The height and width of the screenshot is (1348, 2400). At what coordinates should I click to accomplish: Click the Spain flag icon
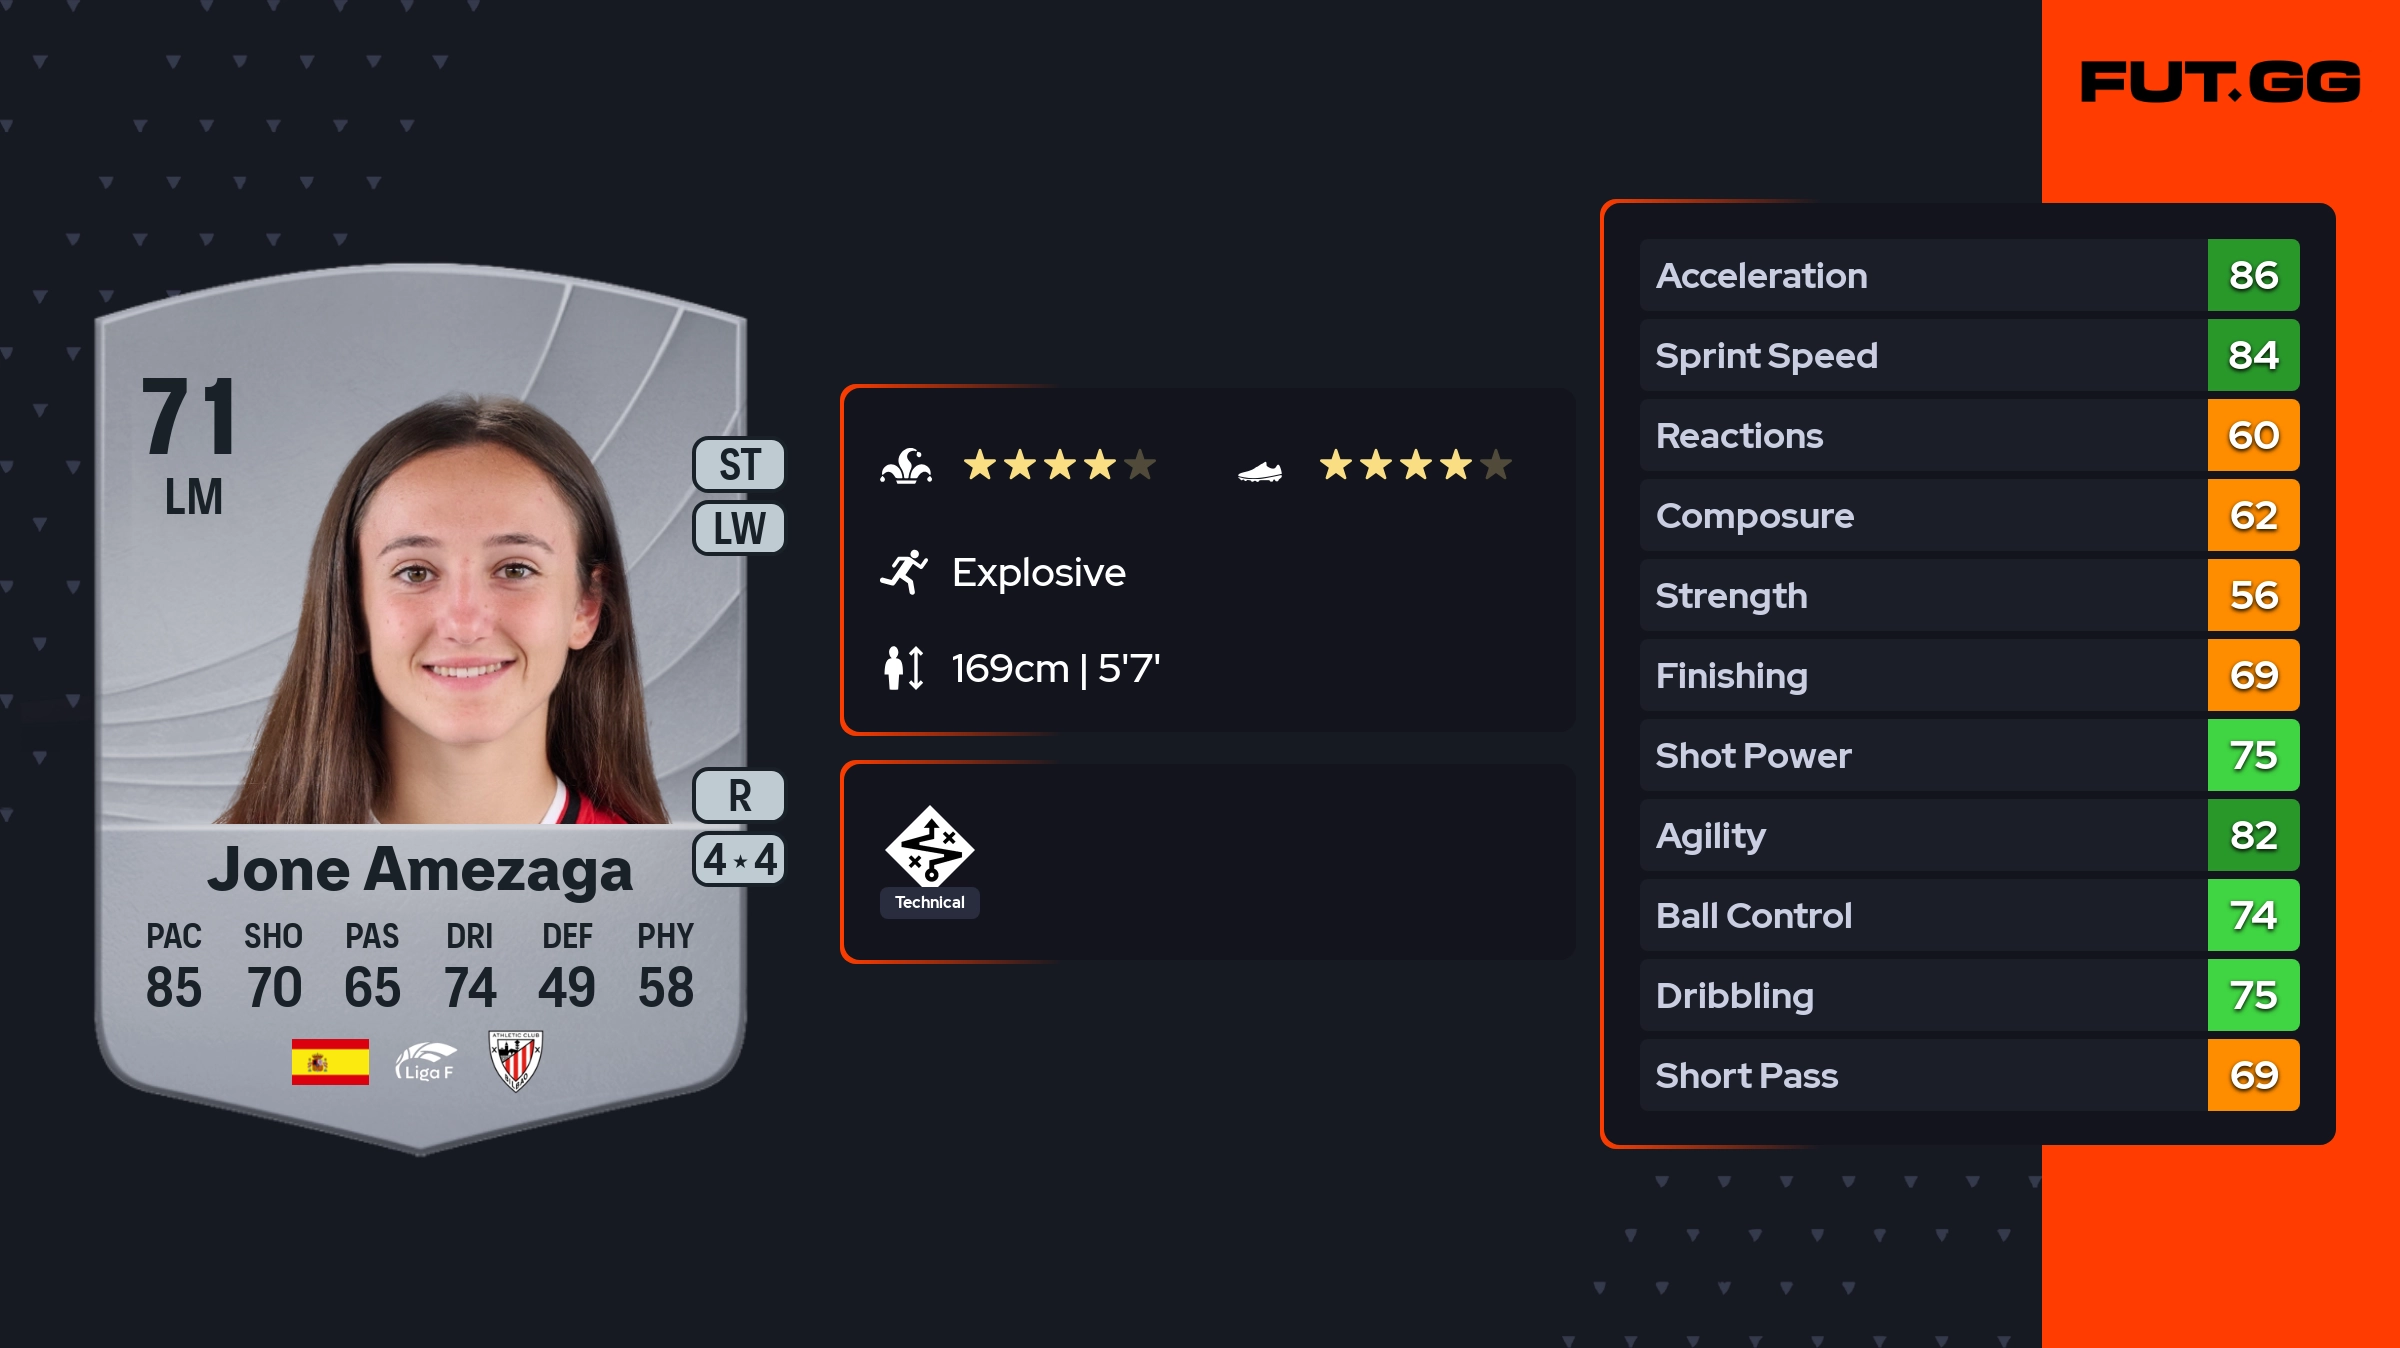(x=330, y=1061)
